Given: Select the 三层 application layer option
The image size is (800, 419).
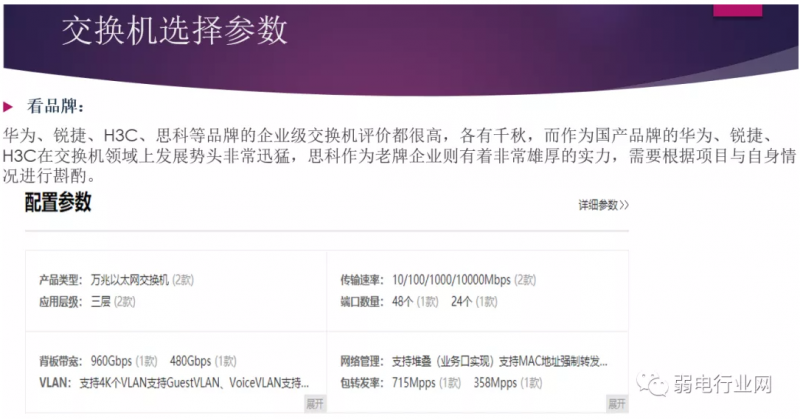Looking at the screenshot, I should [x=99, y=299].
